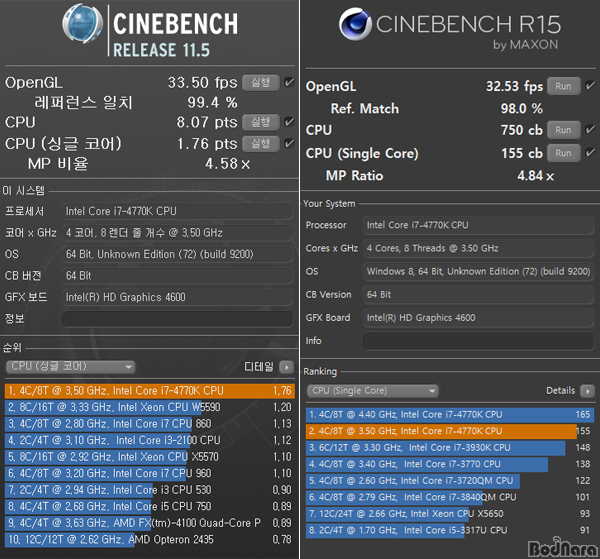
Task: Select ranking row AMD Opteron 2435
Action: click(x=150, y=539)
